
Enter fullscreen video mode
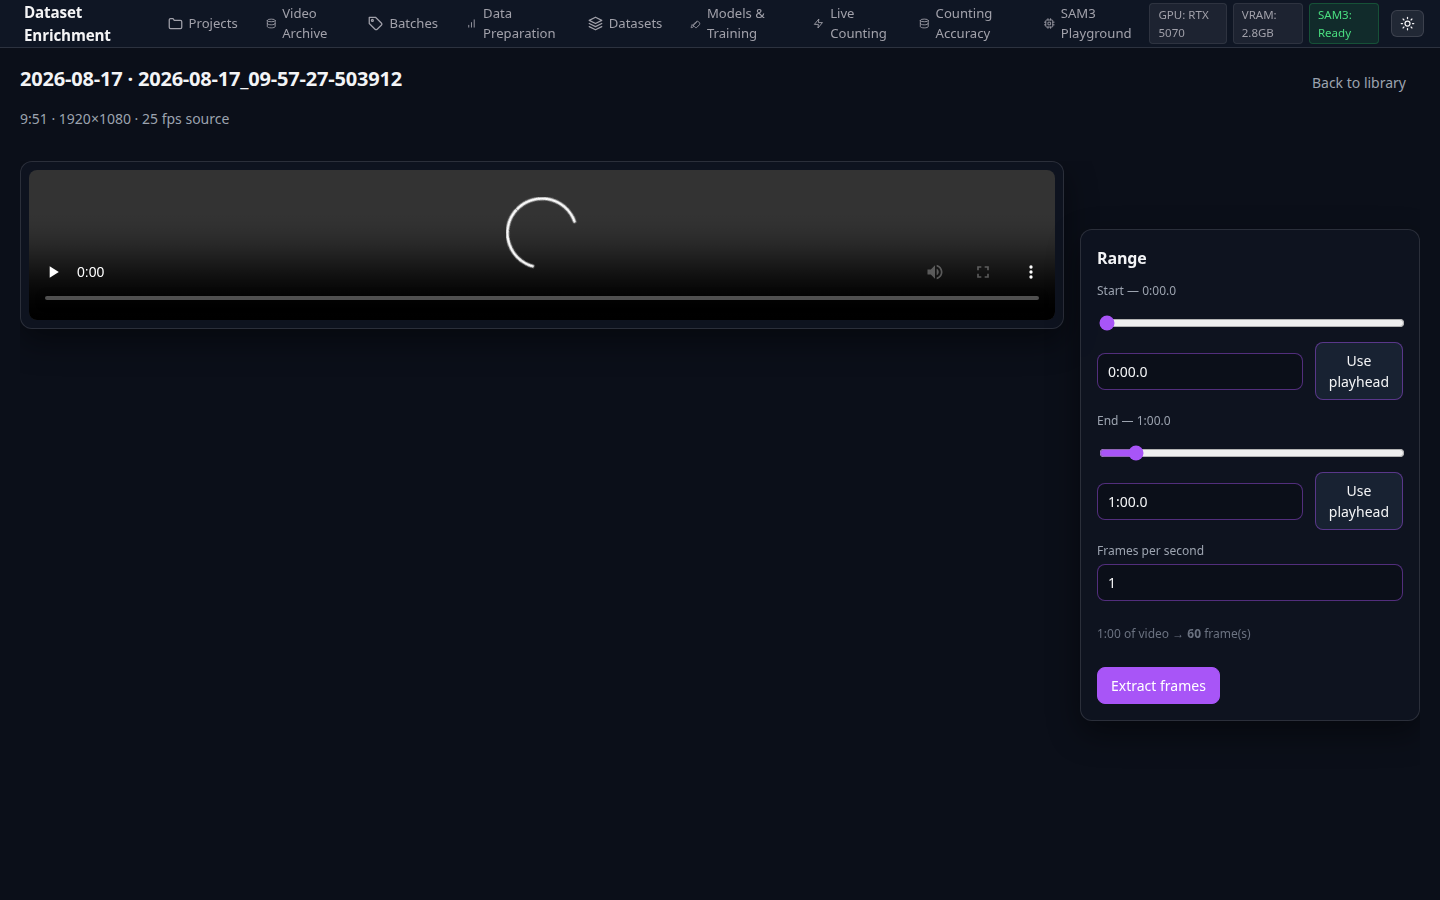[983, 272]
